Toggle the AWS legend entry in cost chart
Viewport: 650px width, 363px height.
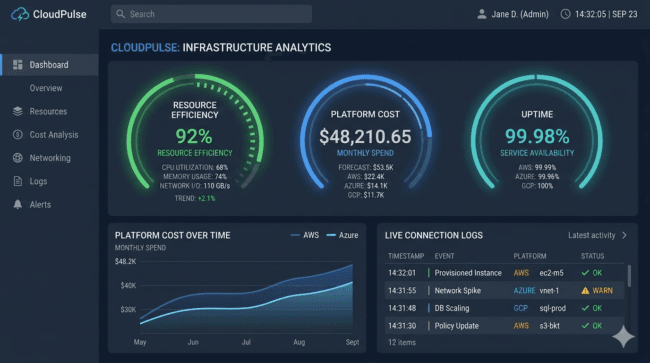click(305, 235)
